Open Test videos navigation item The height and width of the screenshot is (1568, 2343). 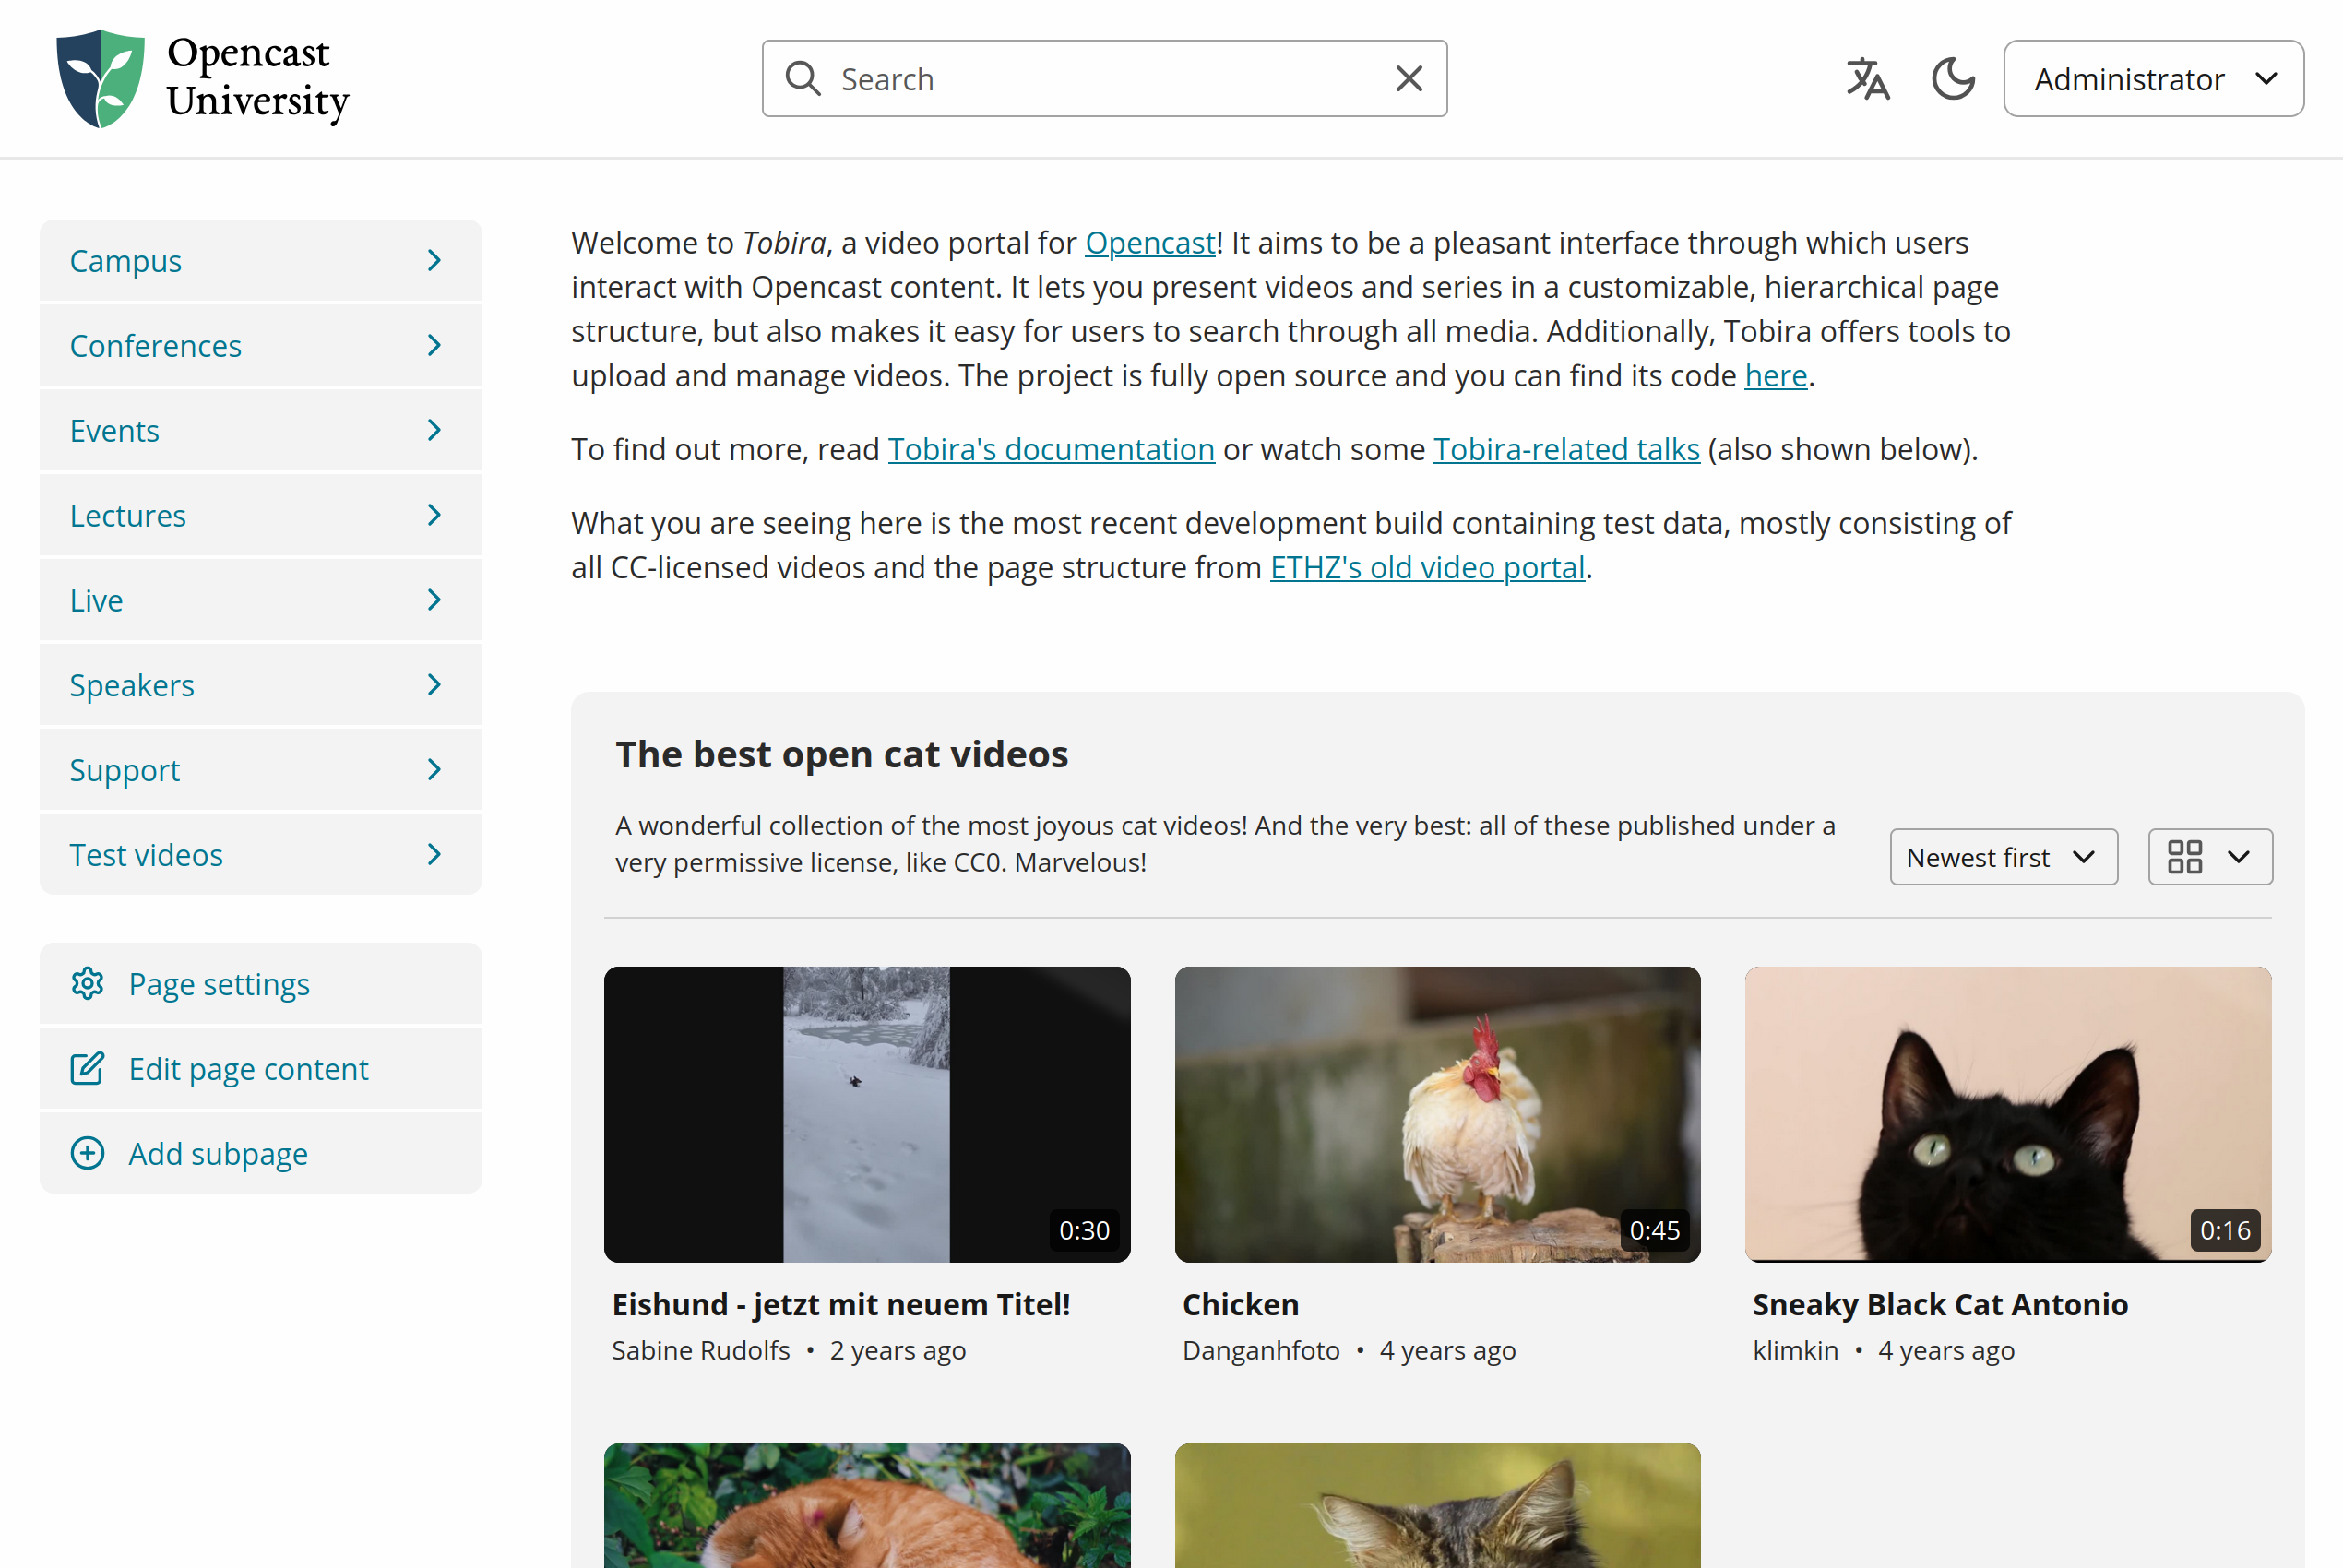point(146,855)
